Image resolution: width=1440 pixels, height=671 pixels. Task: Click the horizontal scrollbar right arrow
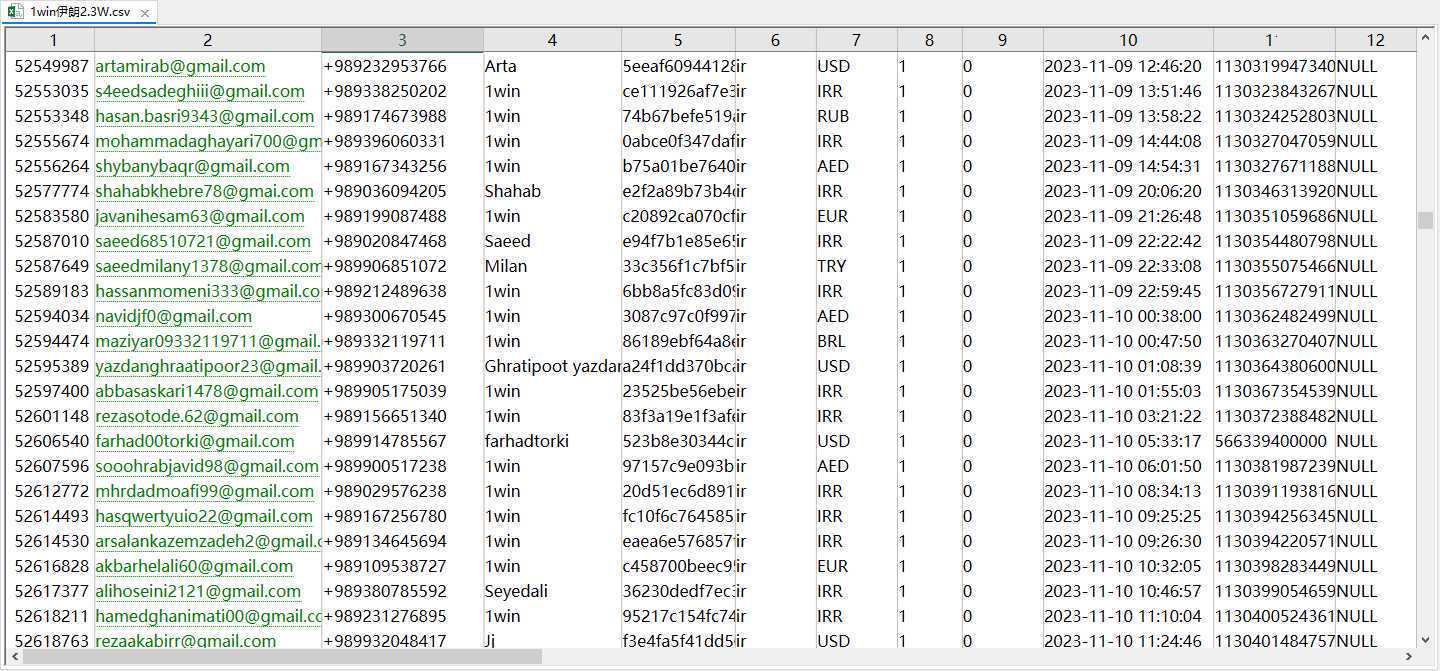[1409, 657]
